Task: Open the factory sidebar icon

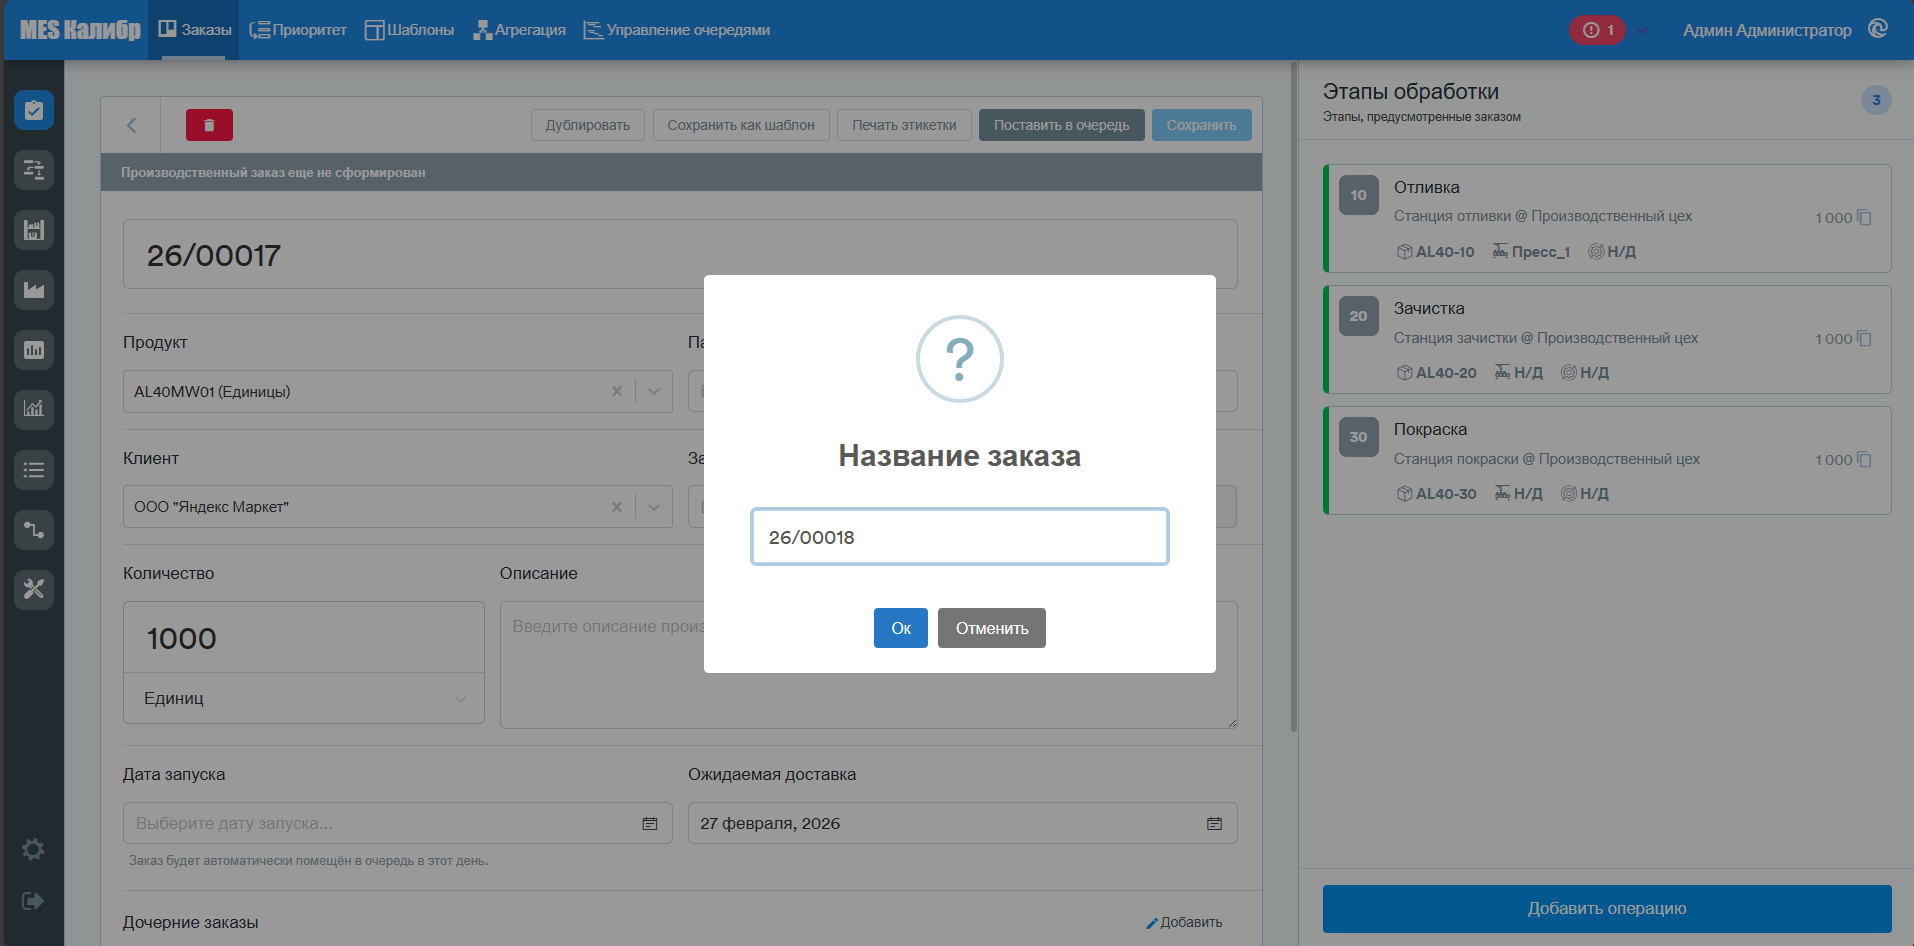Action: pos(34,290)
